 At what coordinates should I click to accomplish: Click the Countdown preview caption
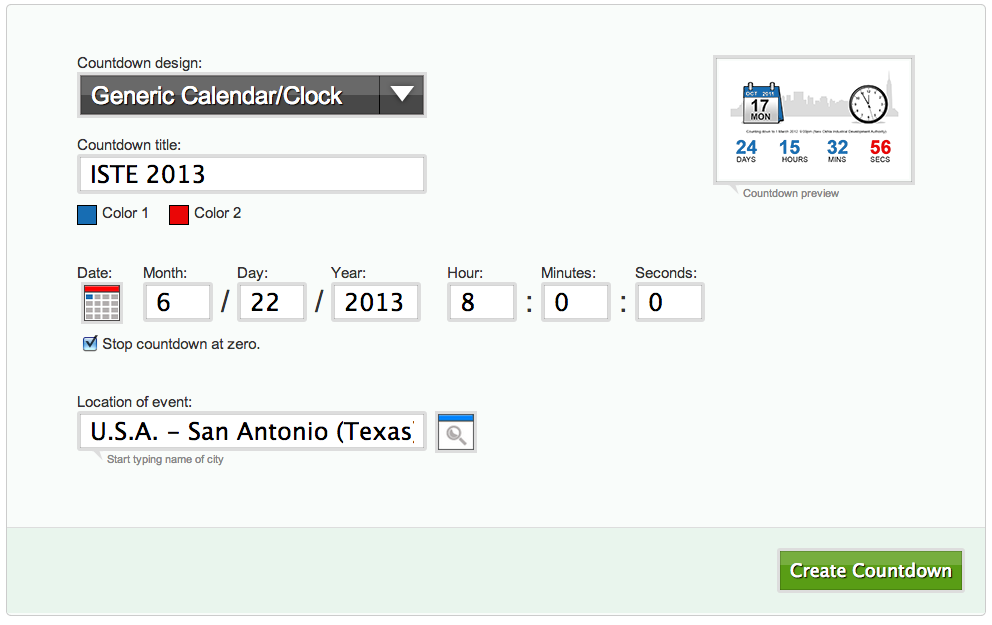click(x=791, y=194)
